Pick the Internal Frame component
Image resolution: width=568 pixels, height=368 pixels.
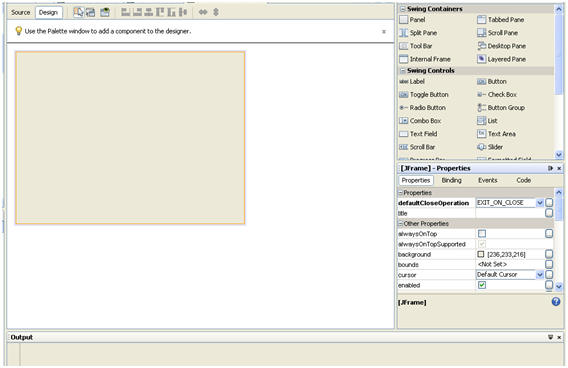click(x=425, y=59)
